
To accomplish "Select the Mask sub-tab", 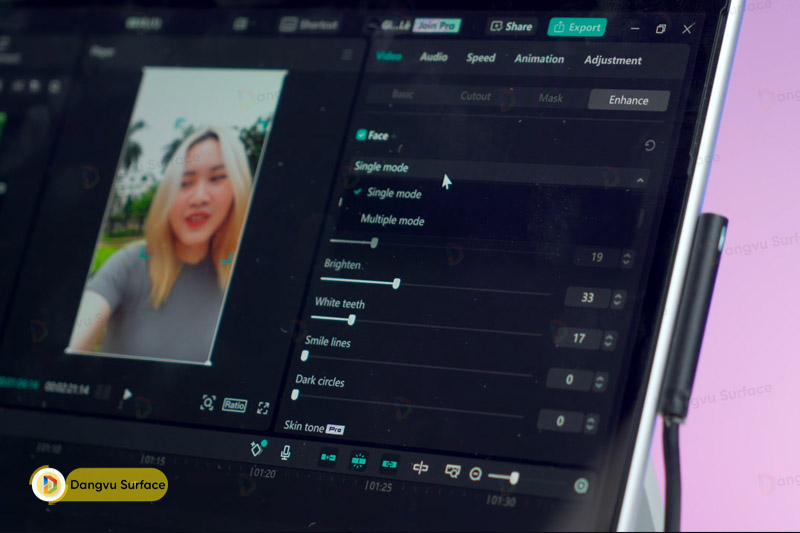I will (x=551, y=98).
